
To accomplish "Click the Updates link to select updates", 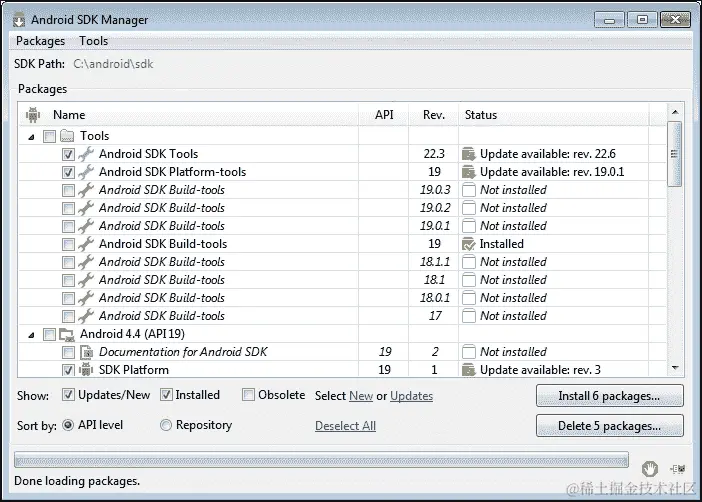I will point(411,396).
